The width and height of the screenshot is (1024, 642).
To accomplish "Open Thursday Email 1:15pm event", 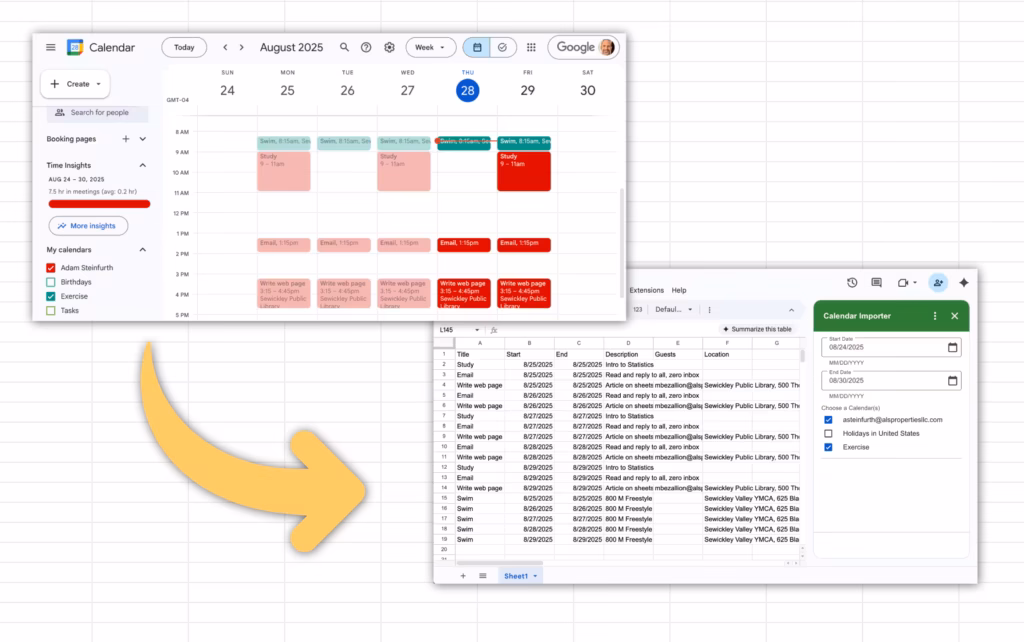I will [464, 245].
